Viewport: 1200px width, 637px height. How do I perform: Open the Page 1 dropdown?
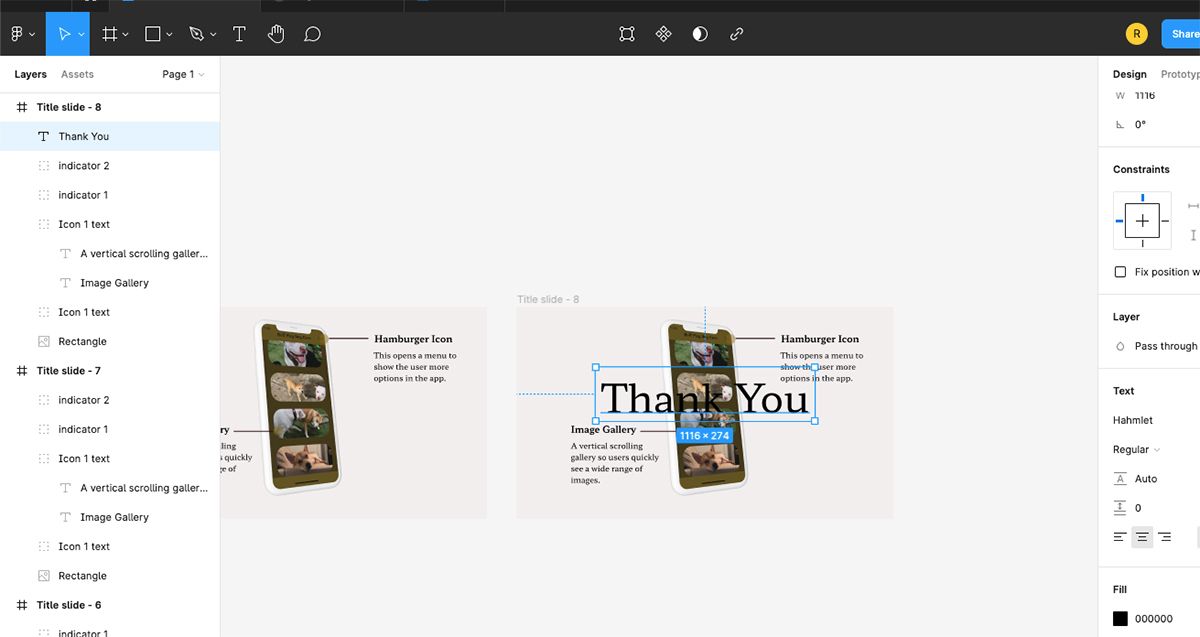(x=183, y=74)
